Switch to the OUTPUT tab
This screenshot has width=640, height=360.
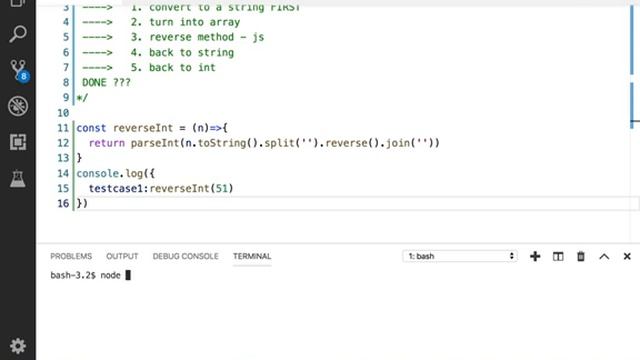tap(122, 256)
